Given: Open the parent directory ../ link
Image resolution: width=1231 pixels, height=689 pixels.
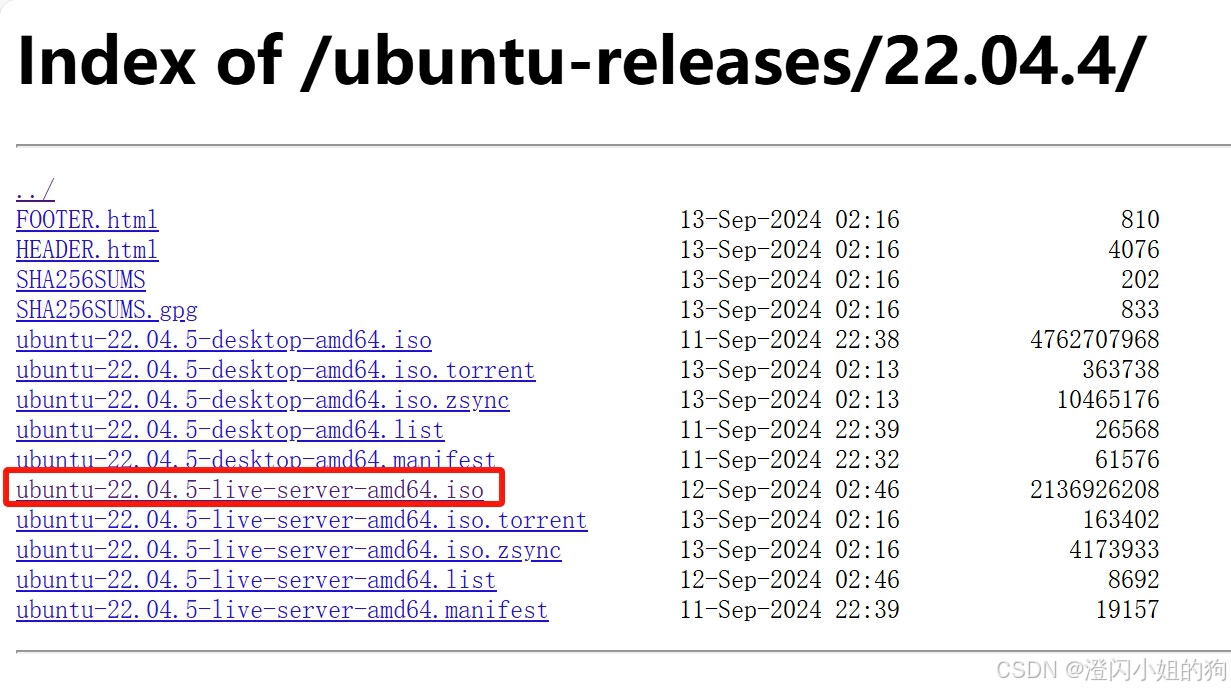Looking at the screenshot, I should pyautogui.click(x=35, y=190).
